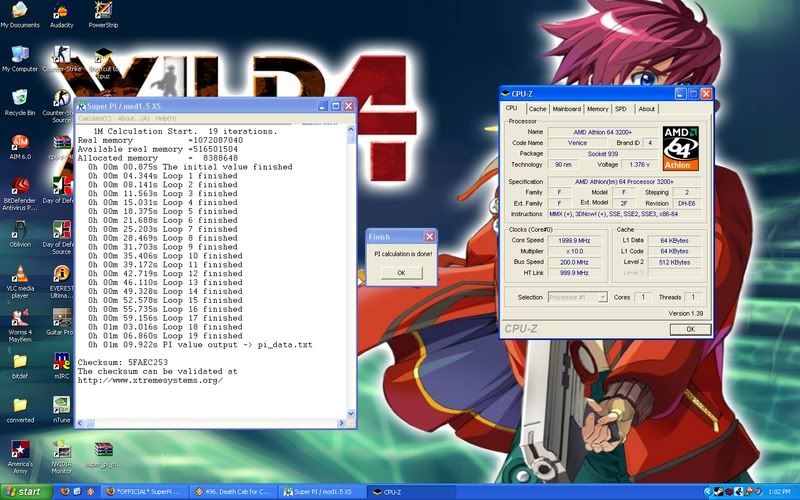Open the Day of Defeat Source shortcut
The width and height of the screenshot is (800, 500).
click(62, 238)
